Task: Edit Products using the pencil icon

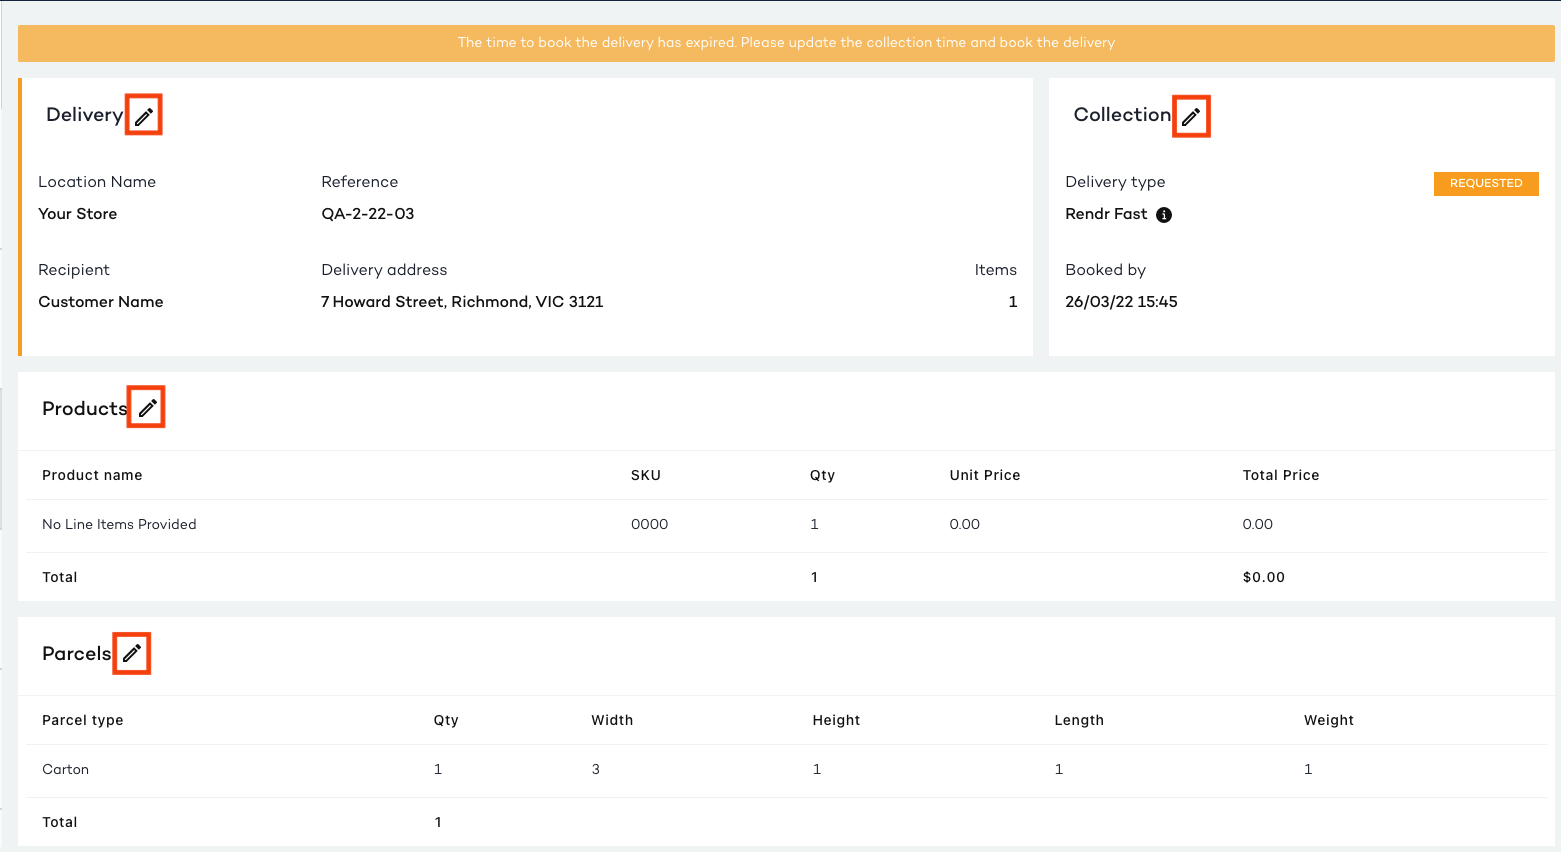Action: 147,408
